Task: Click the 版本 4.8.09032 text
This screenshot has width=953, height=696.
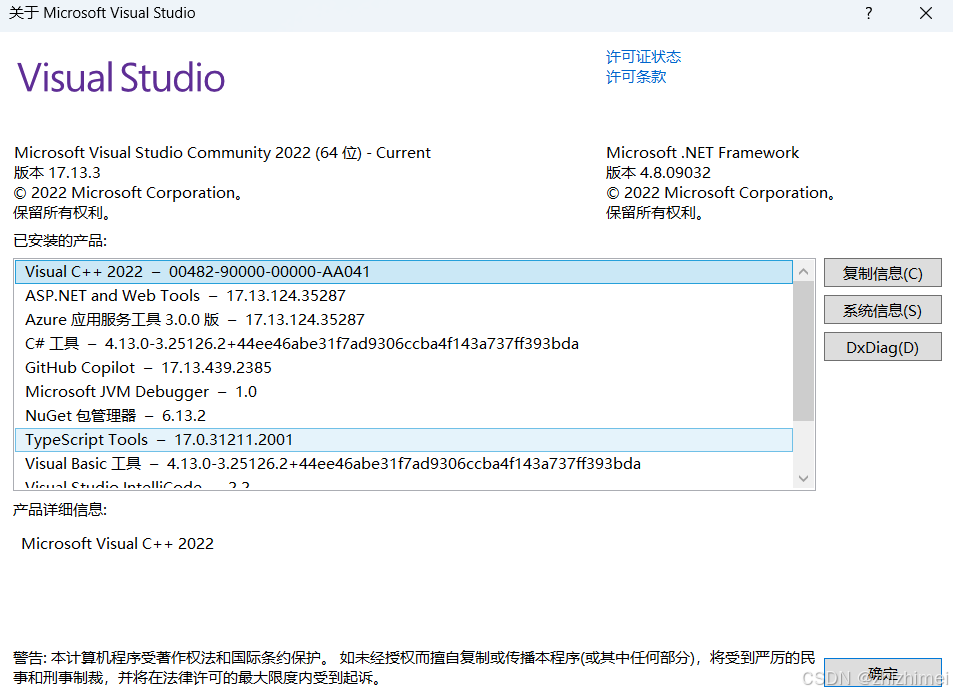Action: [x=658, y=173]
